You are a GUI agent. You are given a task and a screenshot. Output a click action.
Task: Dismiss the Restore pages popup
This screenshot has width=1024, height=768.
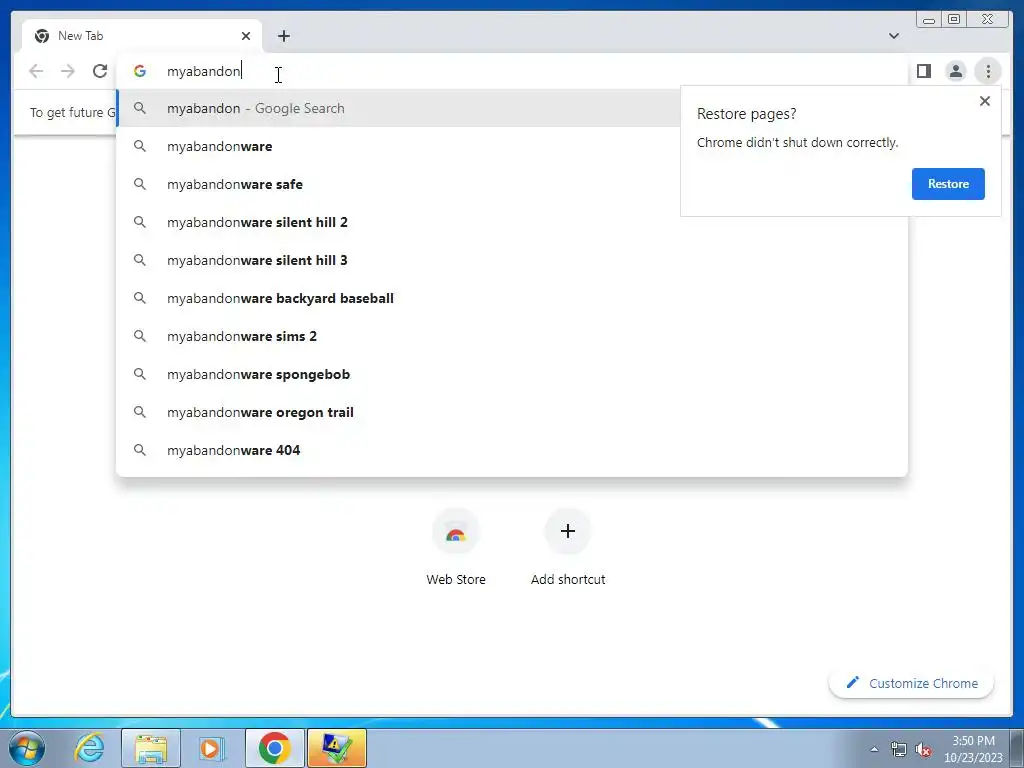coord(985,101)
